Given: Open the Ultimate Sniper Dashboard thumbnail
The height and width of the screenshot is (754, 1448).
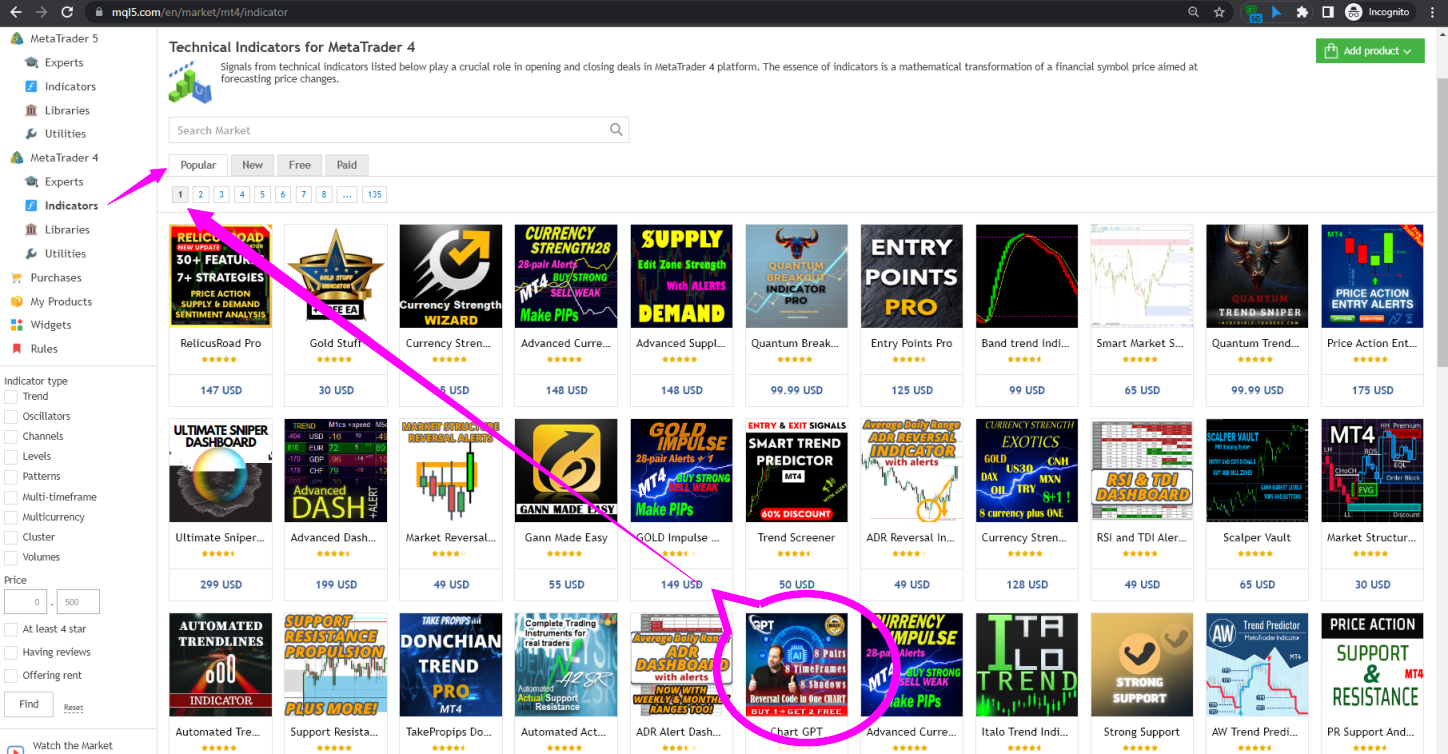Looking at the screenshot, I should (221, 470).
